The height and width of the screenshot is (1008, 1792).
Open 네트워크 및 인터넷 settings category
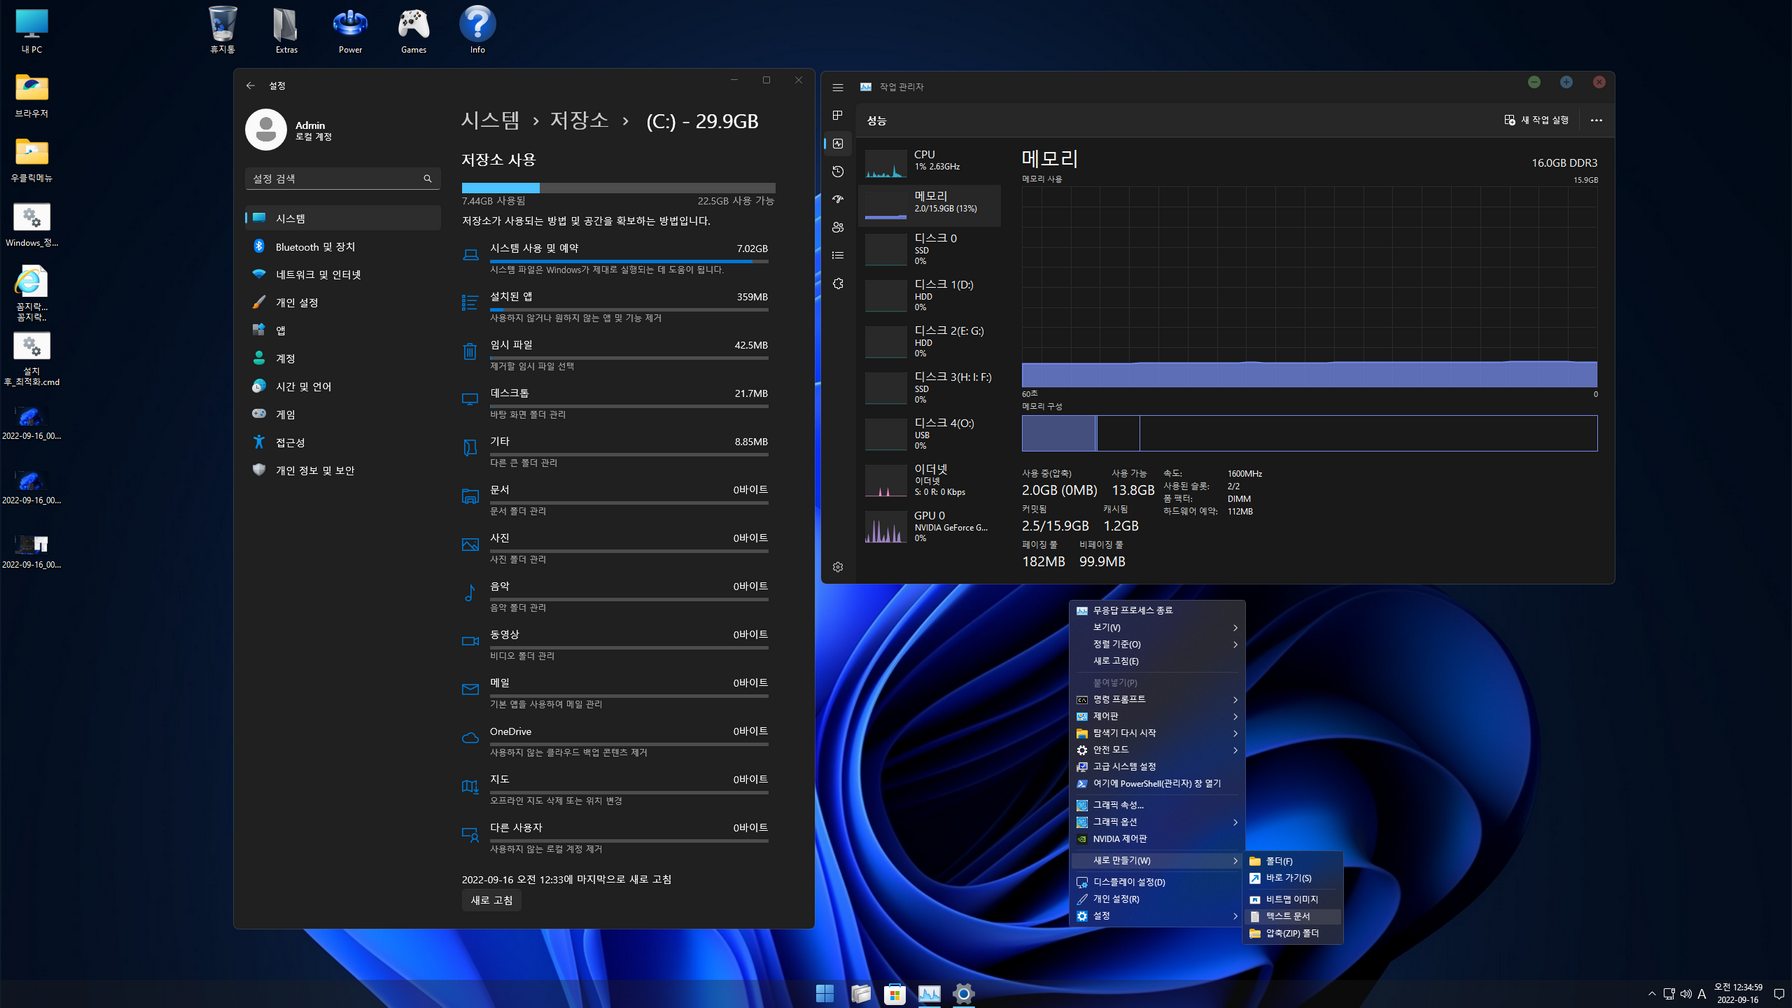click(342, 274)
